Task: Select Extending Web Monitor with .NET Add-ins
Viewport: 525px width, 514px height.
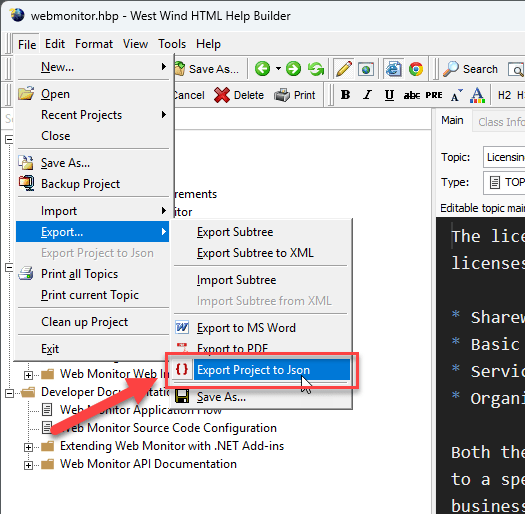Action: coord(172,446)
